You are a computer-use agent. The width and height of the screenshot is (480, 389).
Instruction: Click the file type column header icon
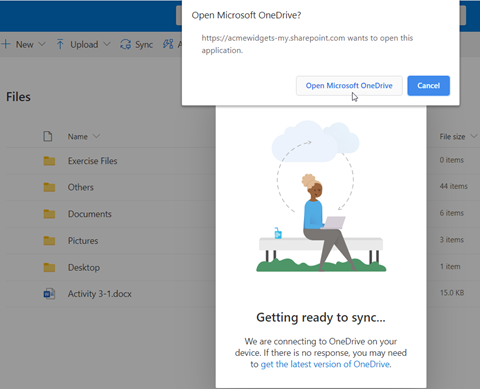pos(48,136)
